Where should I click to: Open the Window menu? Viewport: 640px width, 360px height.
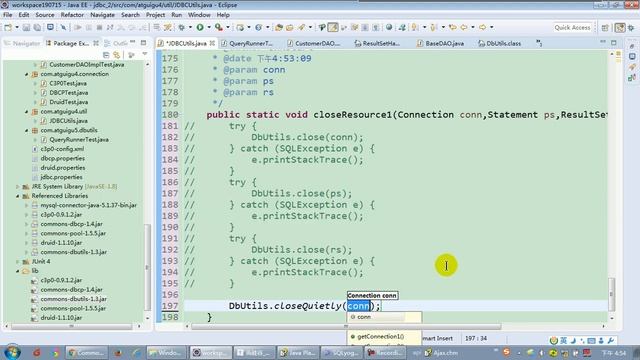[x=199, y=15]
